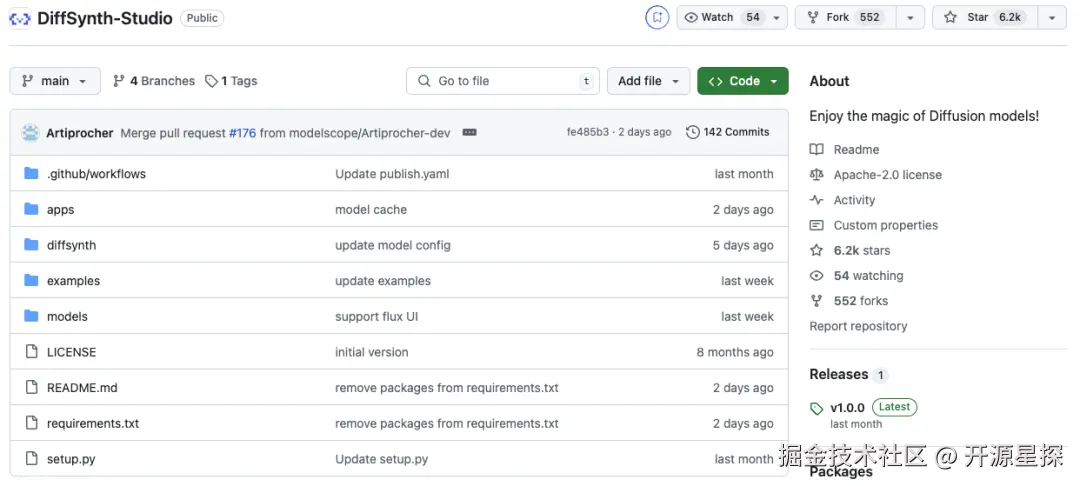The width and height of the screenshot is (1080, 486).
Task: Click the eye icon beside 54 watching
Action: click(816, 275)
